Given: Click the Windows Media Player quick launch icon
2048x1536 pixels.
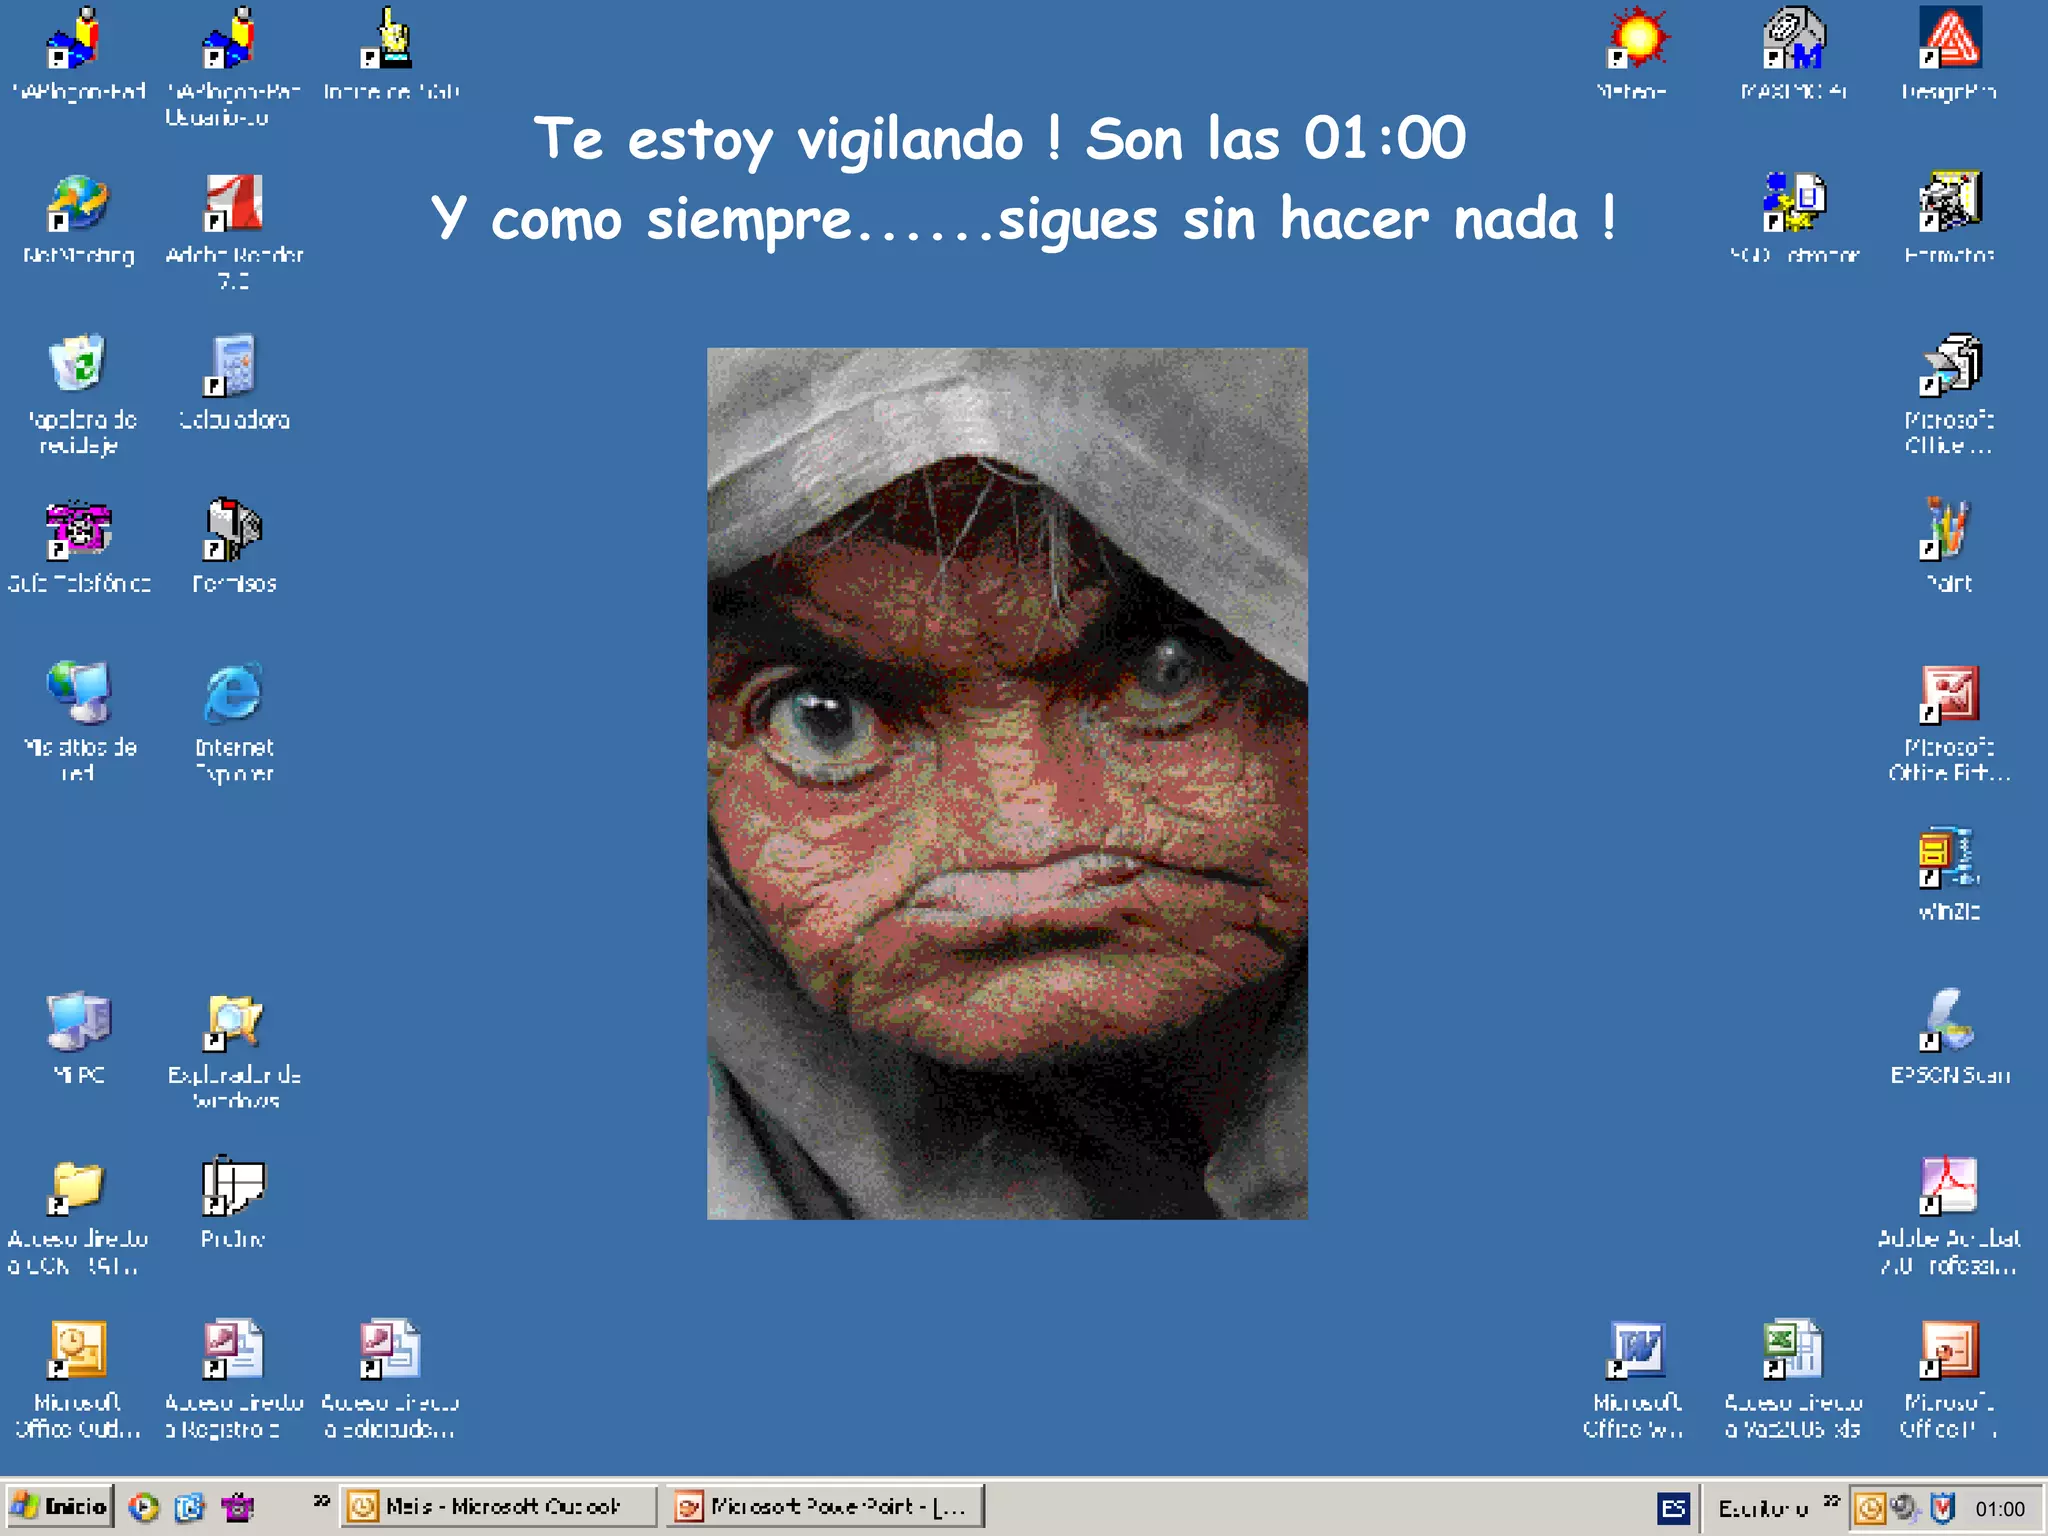Looking at the screenshot, I should (144, 1507).
